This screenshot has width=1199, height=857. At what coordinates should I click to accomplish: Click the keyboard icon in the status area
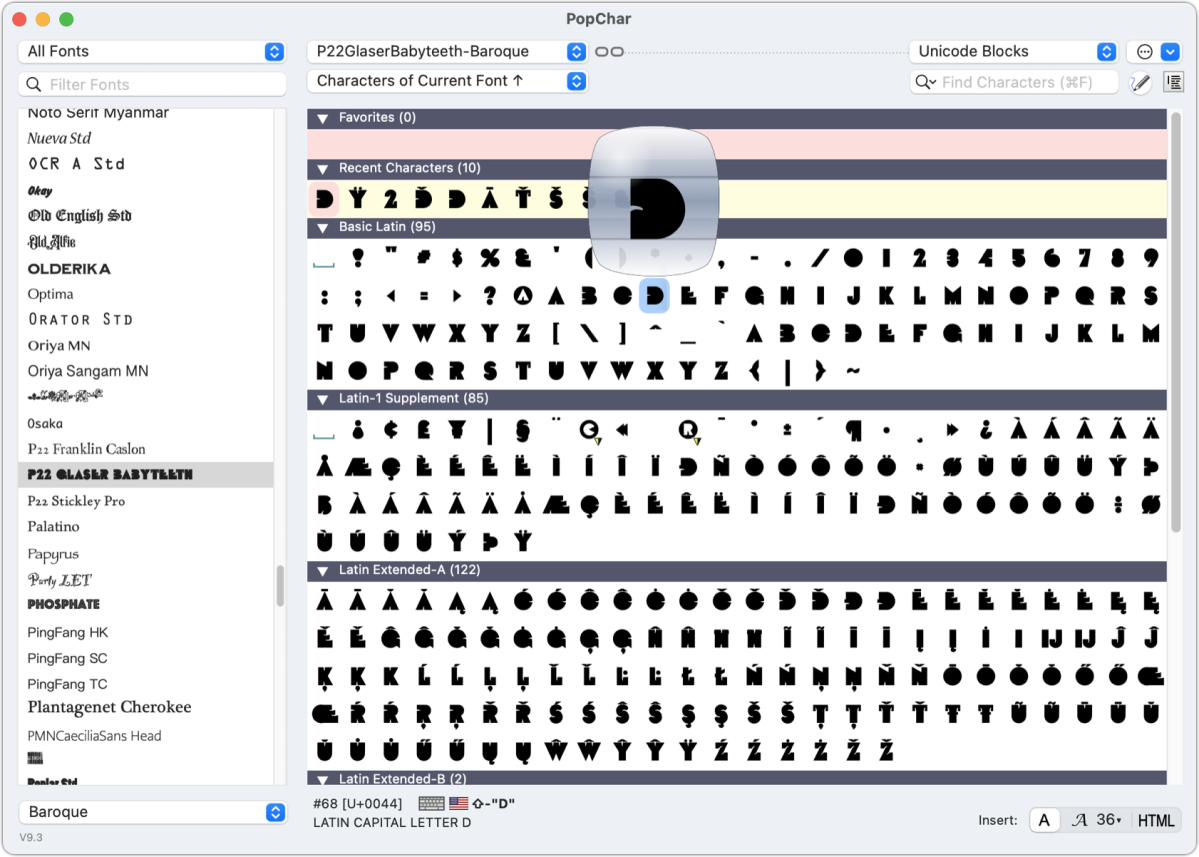431,803
